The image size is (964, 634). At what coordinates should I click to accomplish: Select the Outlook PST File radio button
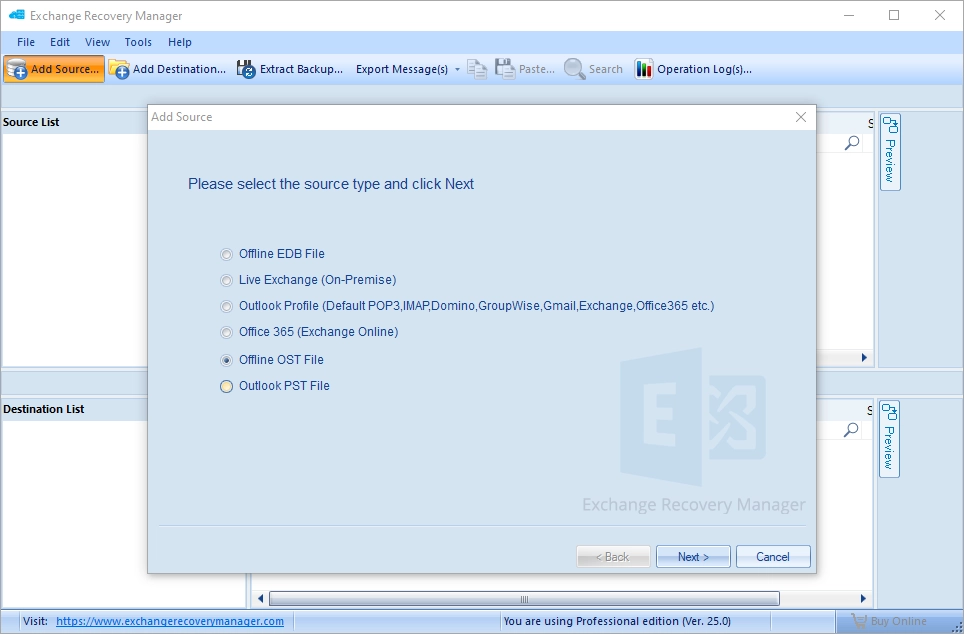coord(227,386)
